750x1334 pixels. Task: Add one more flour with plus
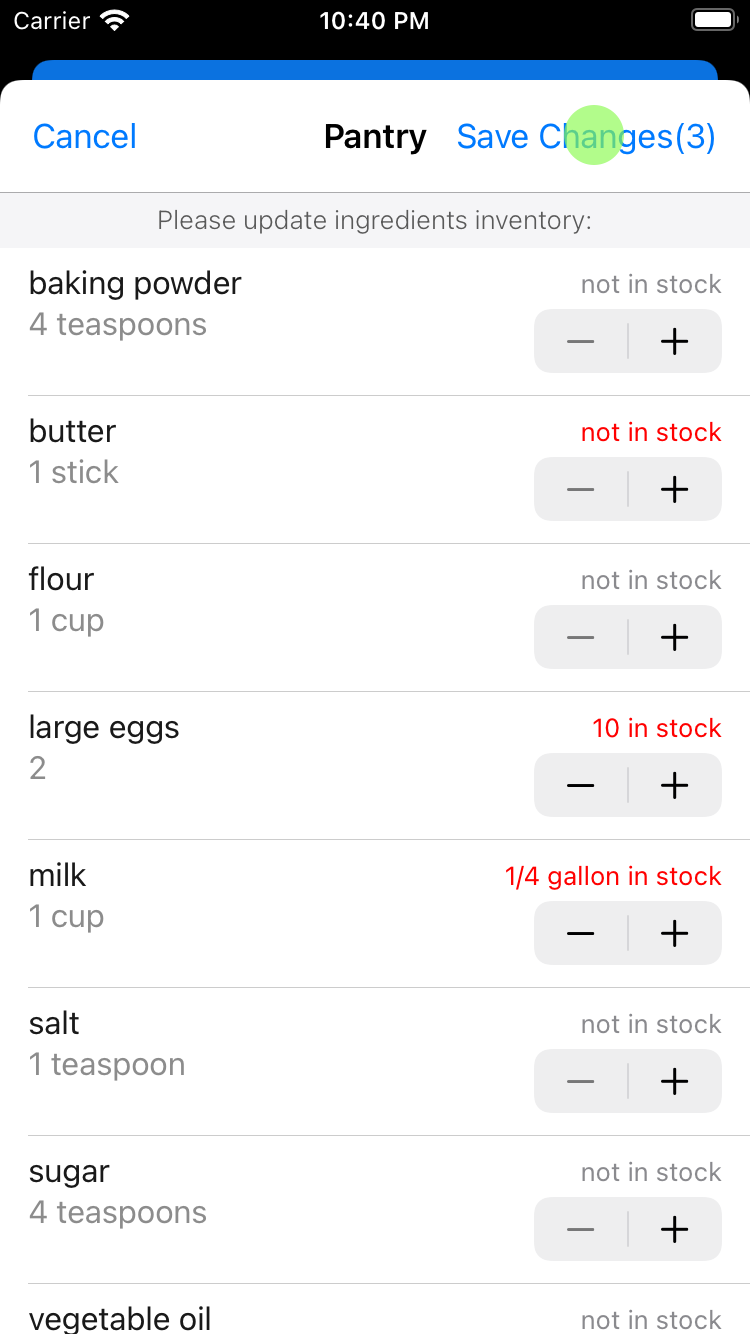point(675,637)
